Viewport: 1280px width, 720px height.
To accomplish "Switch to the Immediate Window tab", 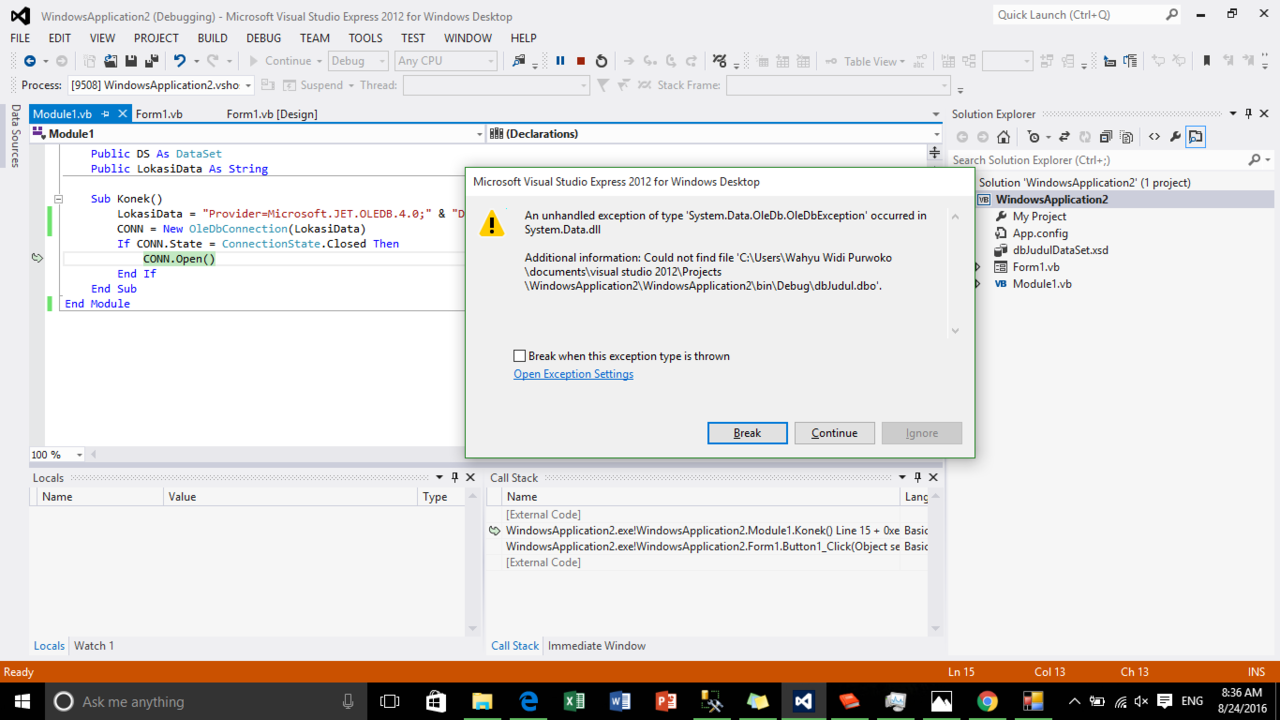I will (x=597, y=646).
